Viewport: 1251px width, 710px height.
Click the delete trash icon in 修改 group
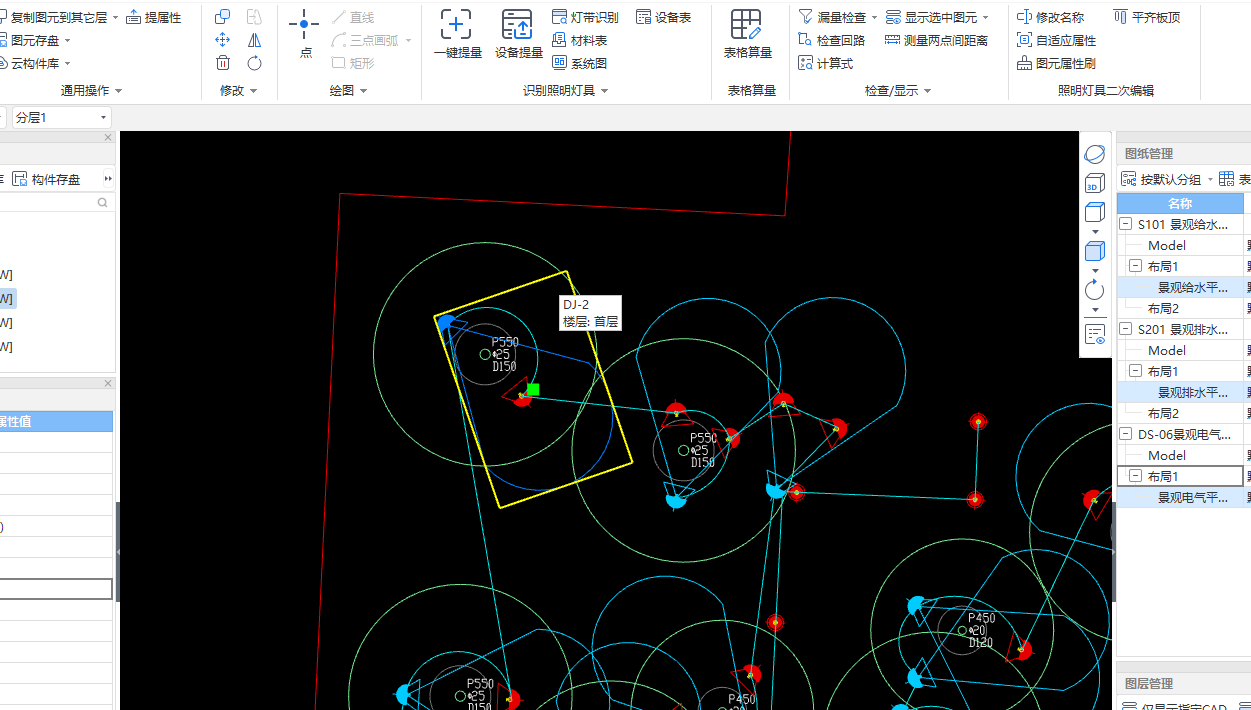[223, 63]
